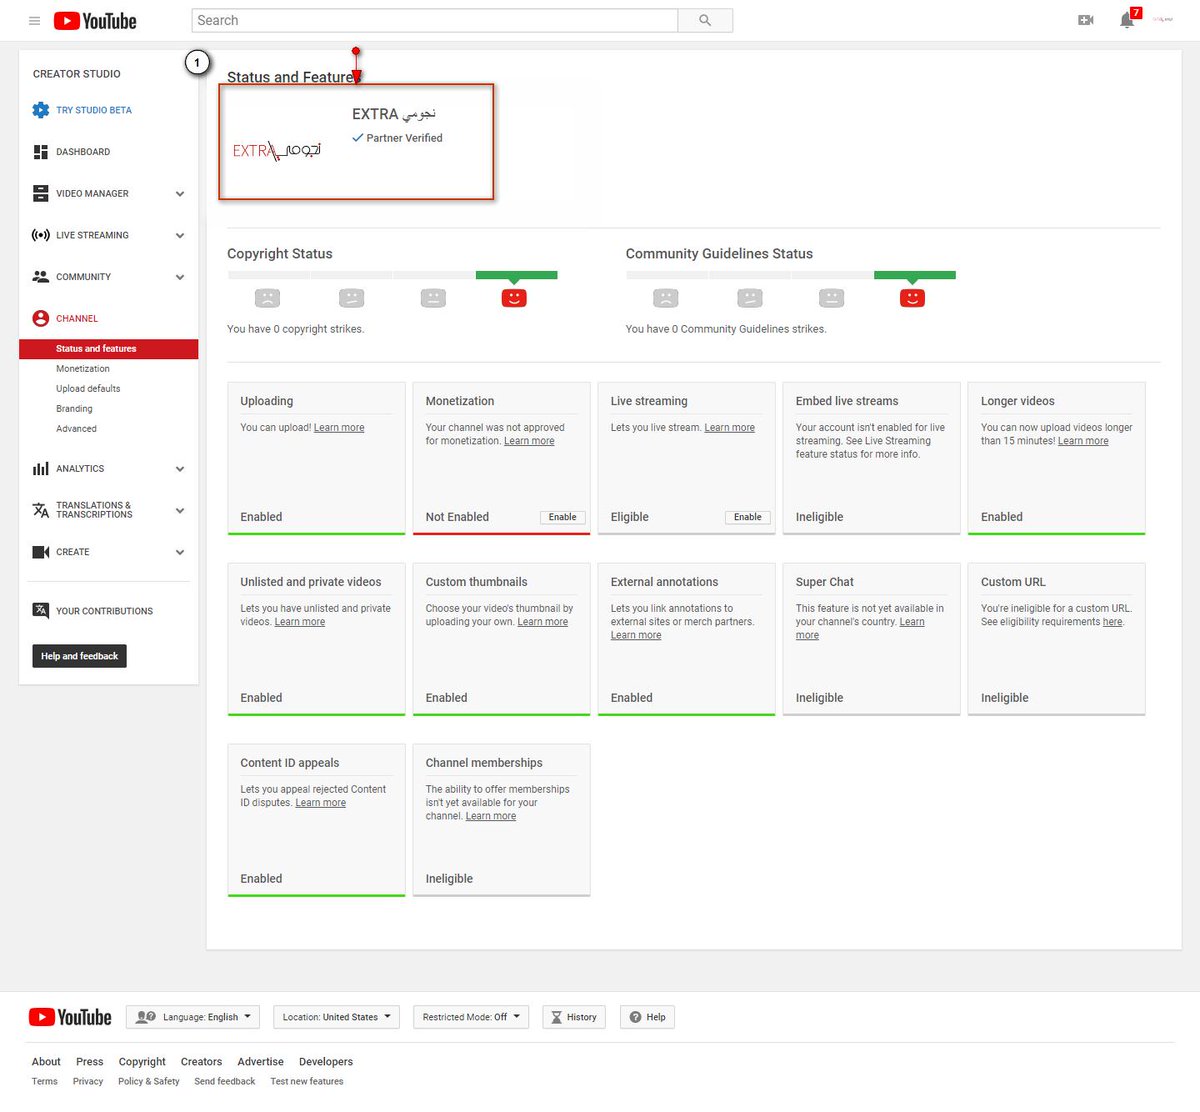Click the red smiley under Community Guidelines Status
Screen dimensions: 1200x1112
912,298
